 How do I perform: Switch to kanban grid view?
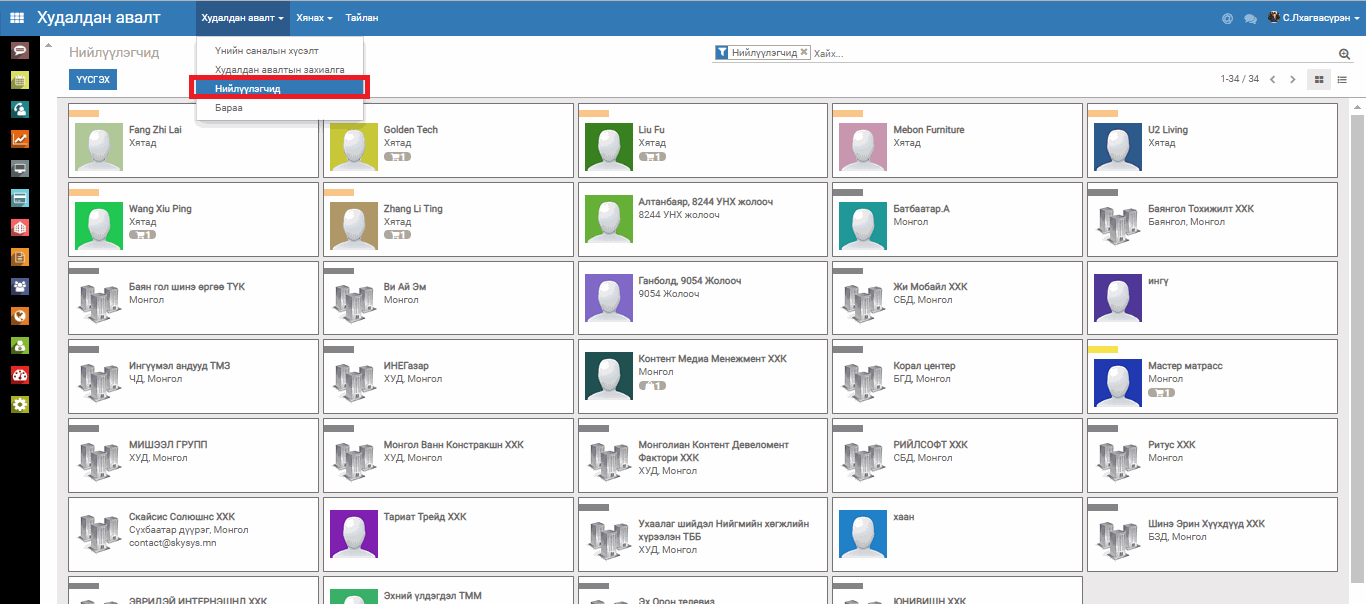1318,80
